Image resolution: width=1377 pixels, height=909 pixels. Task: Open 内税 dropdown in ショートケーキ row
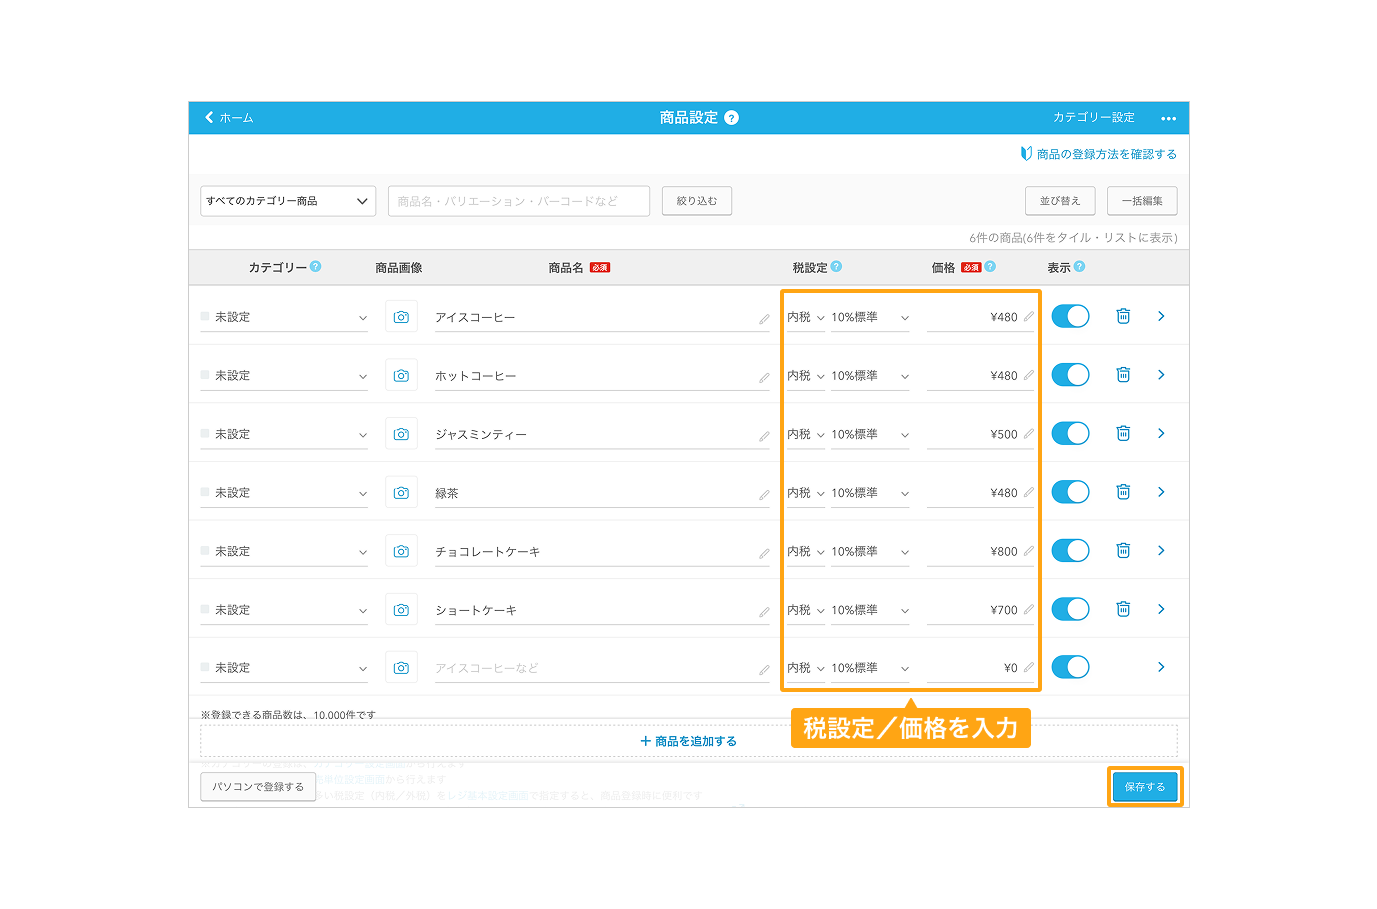(x=806, y=610)
